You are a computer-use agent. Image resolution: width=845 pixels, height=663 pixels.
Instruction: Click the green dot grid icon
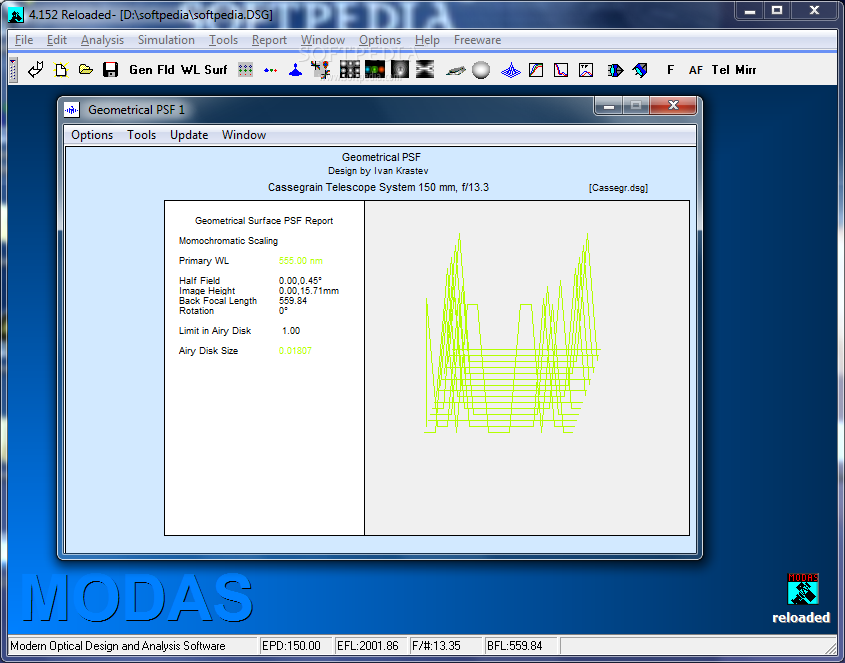(245, 70)
